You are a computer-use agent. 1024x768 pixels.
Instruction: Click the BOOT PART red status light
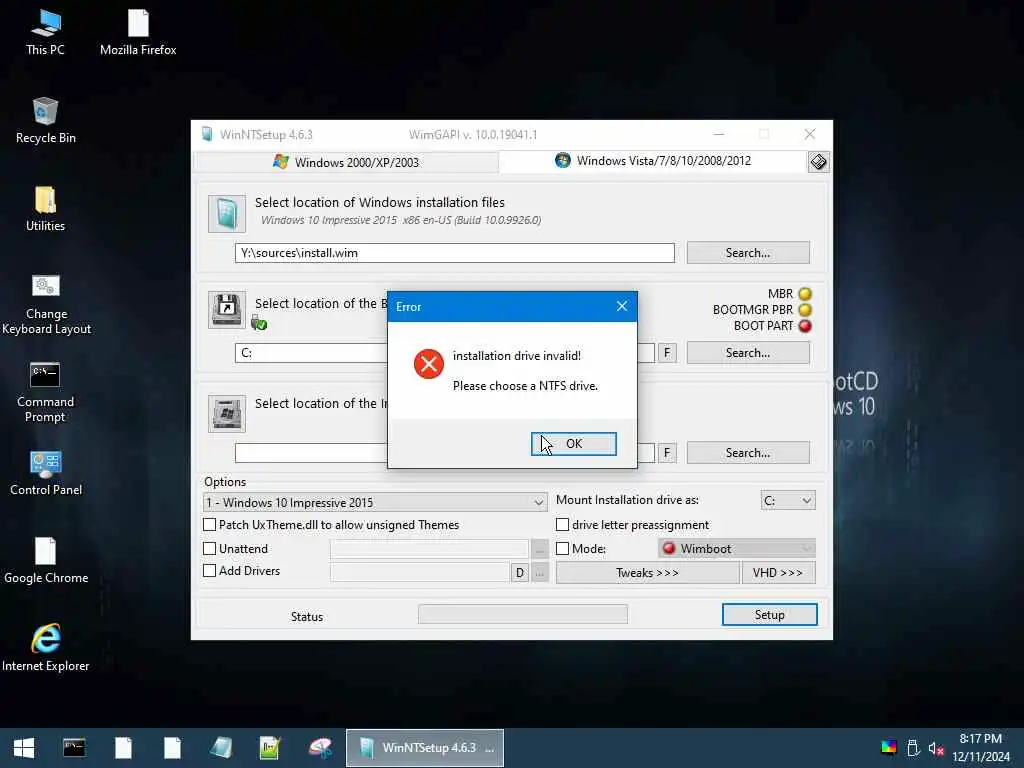coord(805,326)
